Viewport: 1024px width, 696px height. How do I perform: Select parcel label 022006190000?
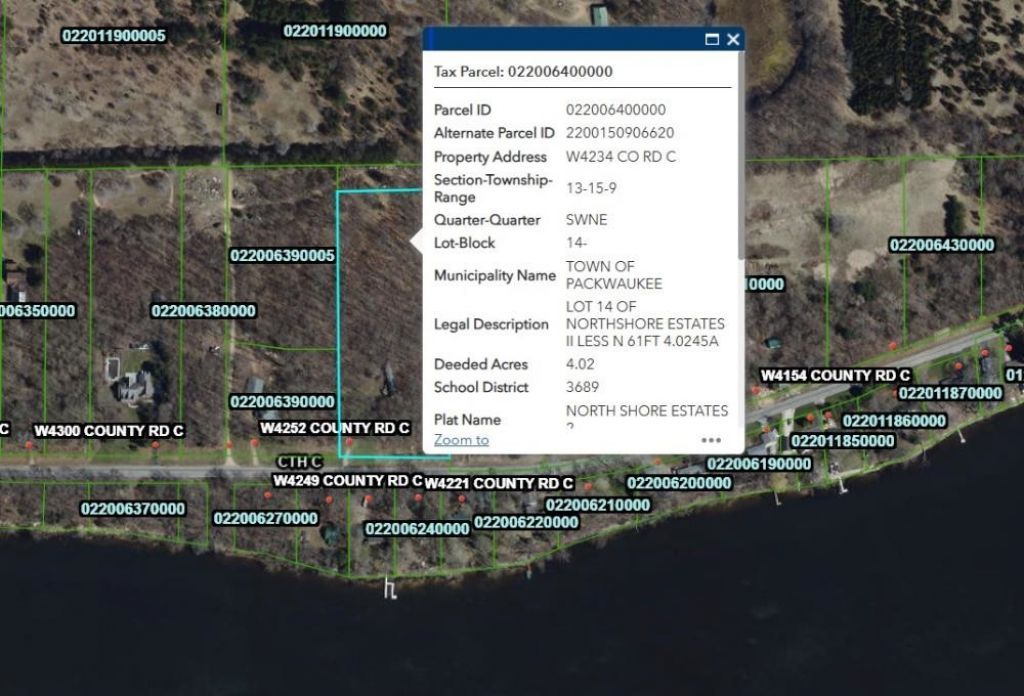759,464
